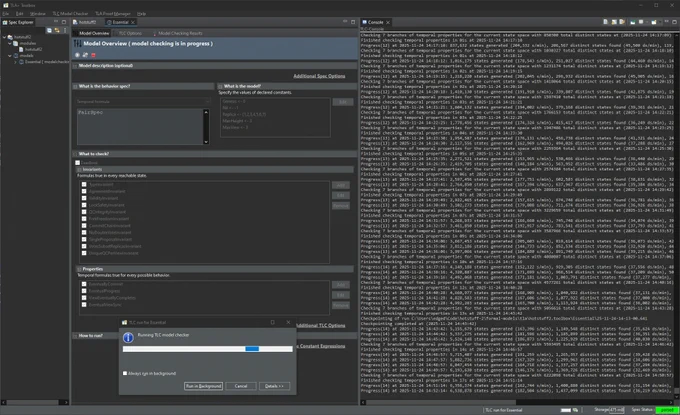Screen dimensions: 680x415
Task: Toggle the AgreementInvariant checkbox
Action: tap(84, 191)
